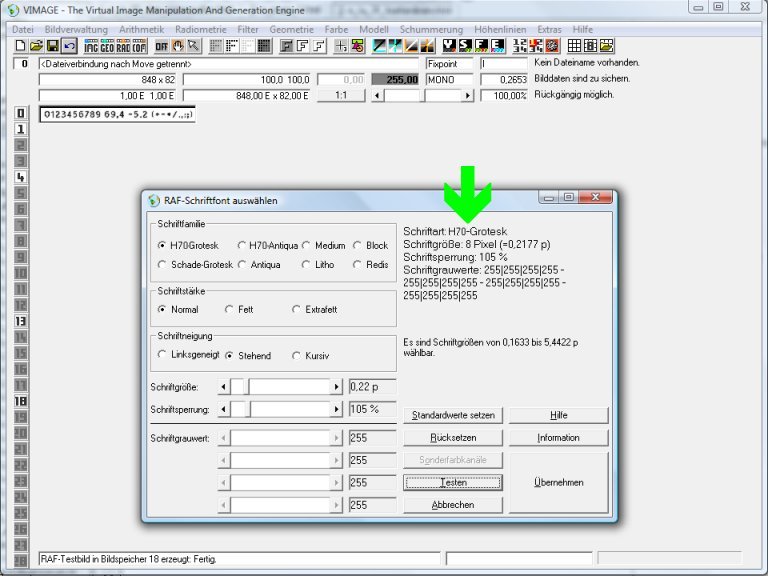
Task: Click the GEO toolbar icon
Action: coord(107,46)
